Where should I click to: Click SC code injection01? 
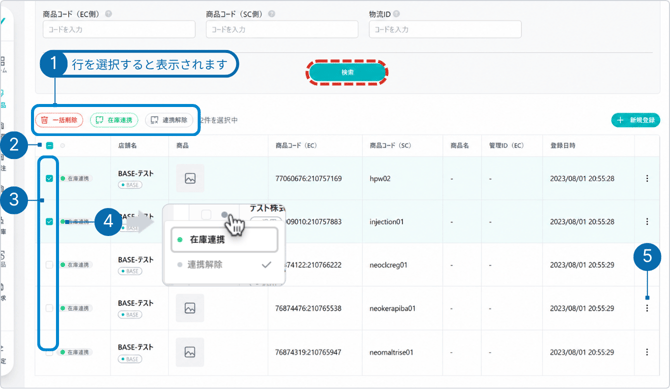pos(386,222)
